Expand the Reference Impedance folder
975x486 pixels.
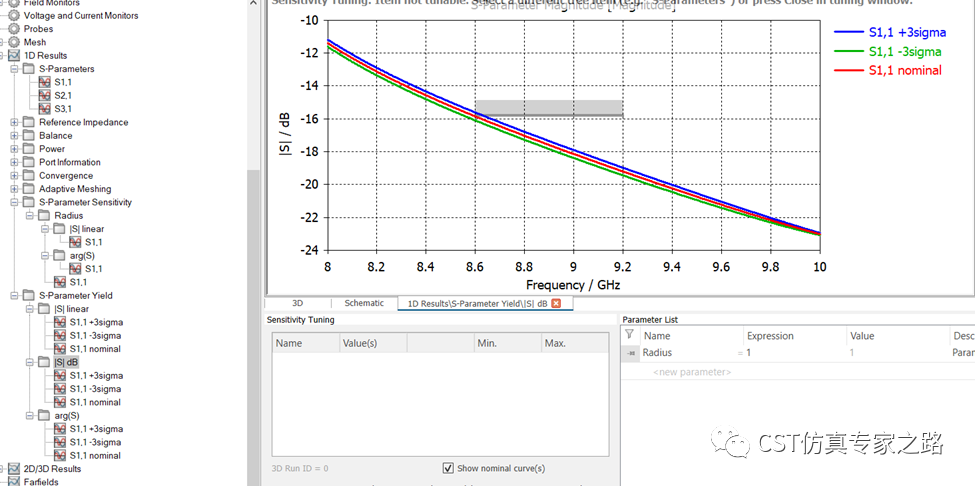click(14, 122)
